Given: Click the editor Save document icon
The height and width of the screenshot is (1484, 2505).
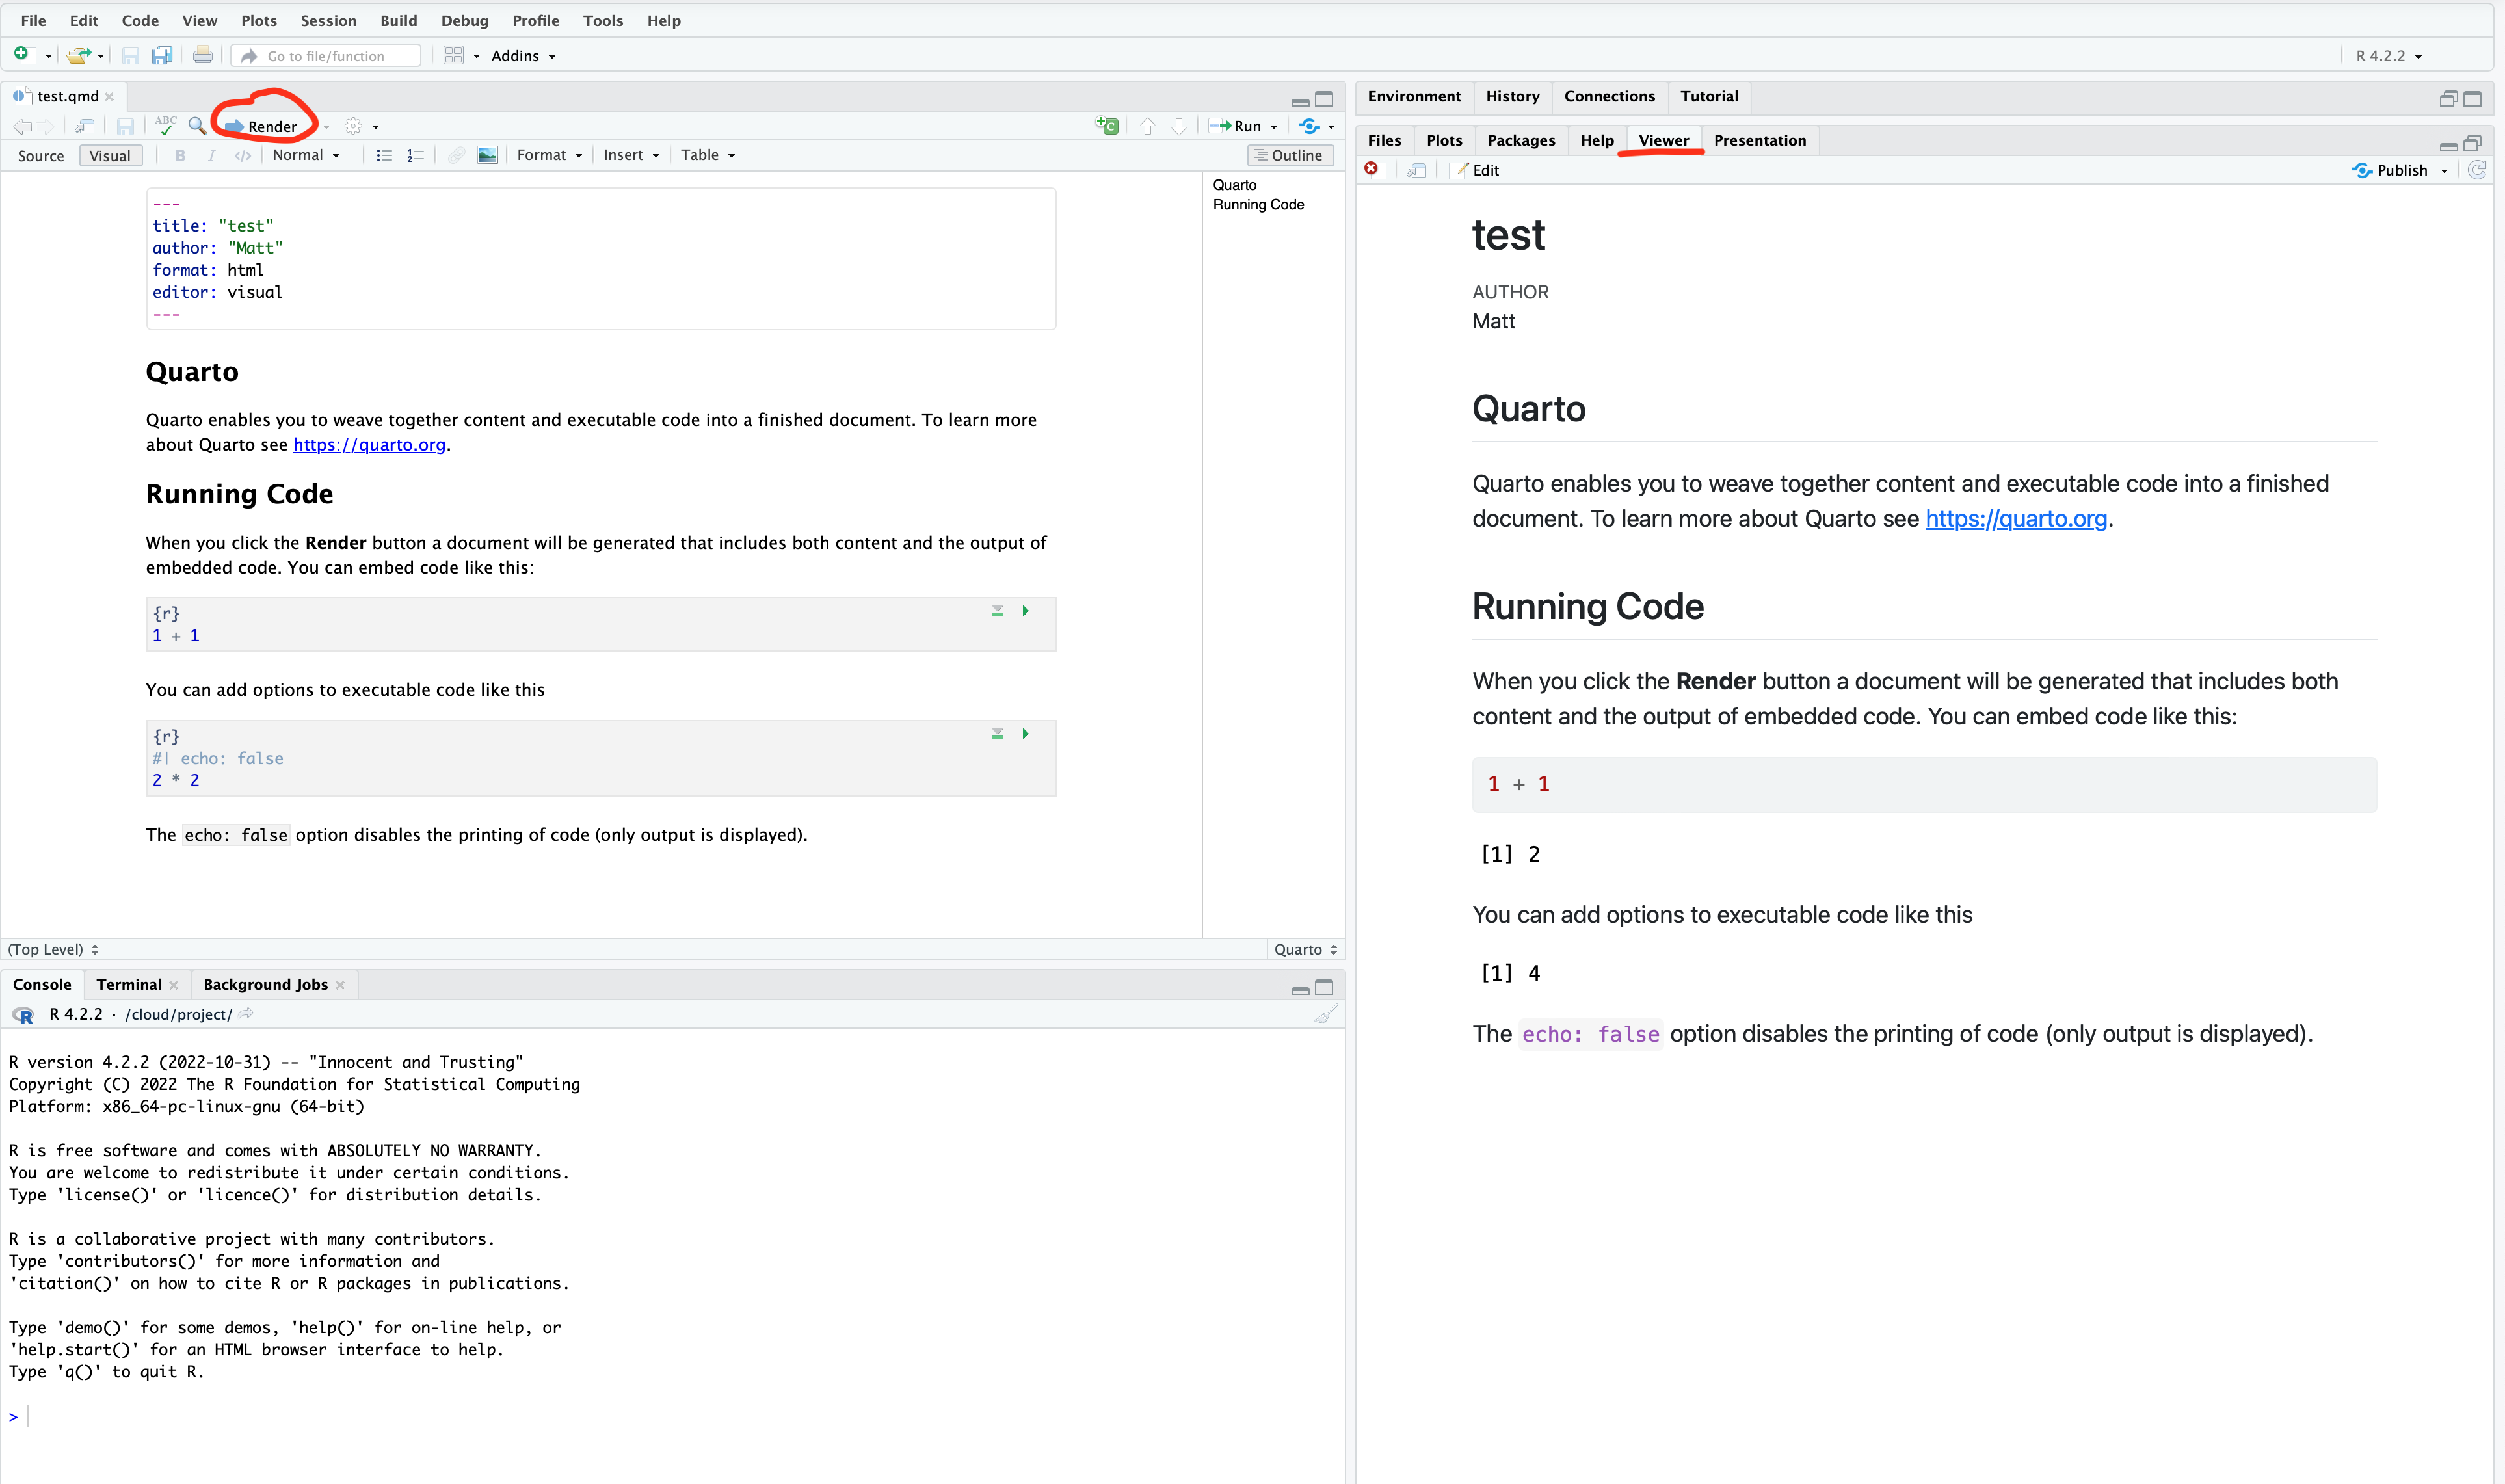Looking at the screenshot, I should coord(125,126).
